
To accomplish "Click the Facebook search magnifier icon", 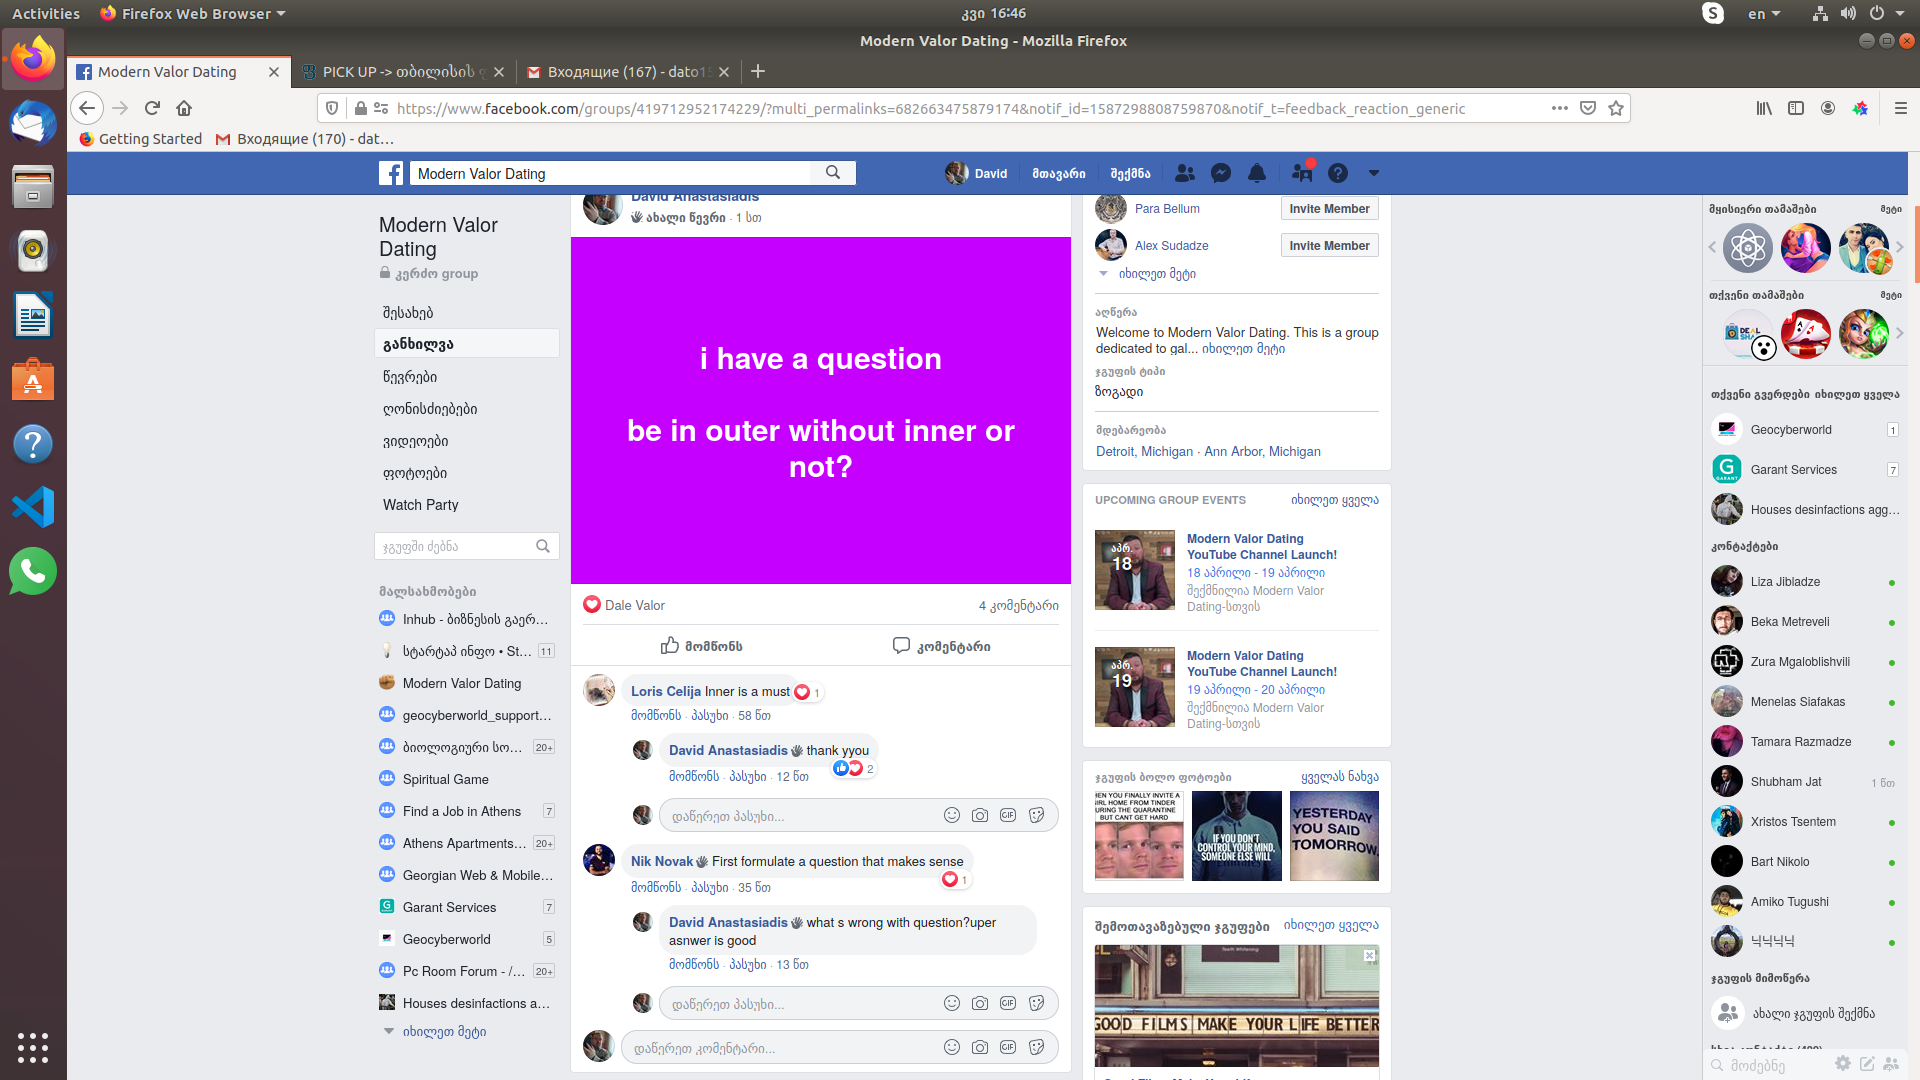I will coord(833,173).
